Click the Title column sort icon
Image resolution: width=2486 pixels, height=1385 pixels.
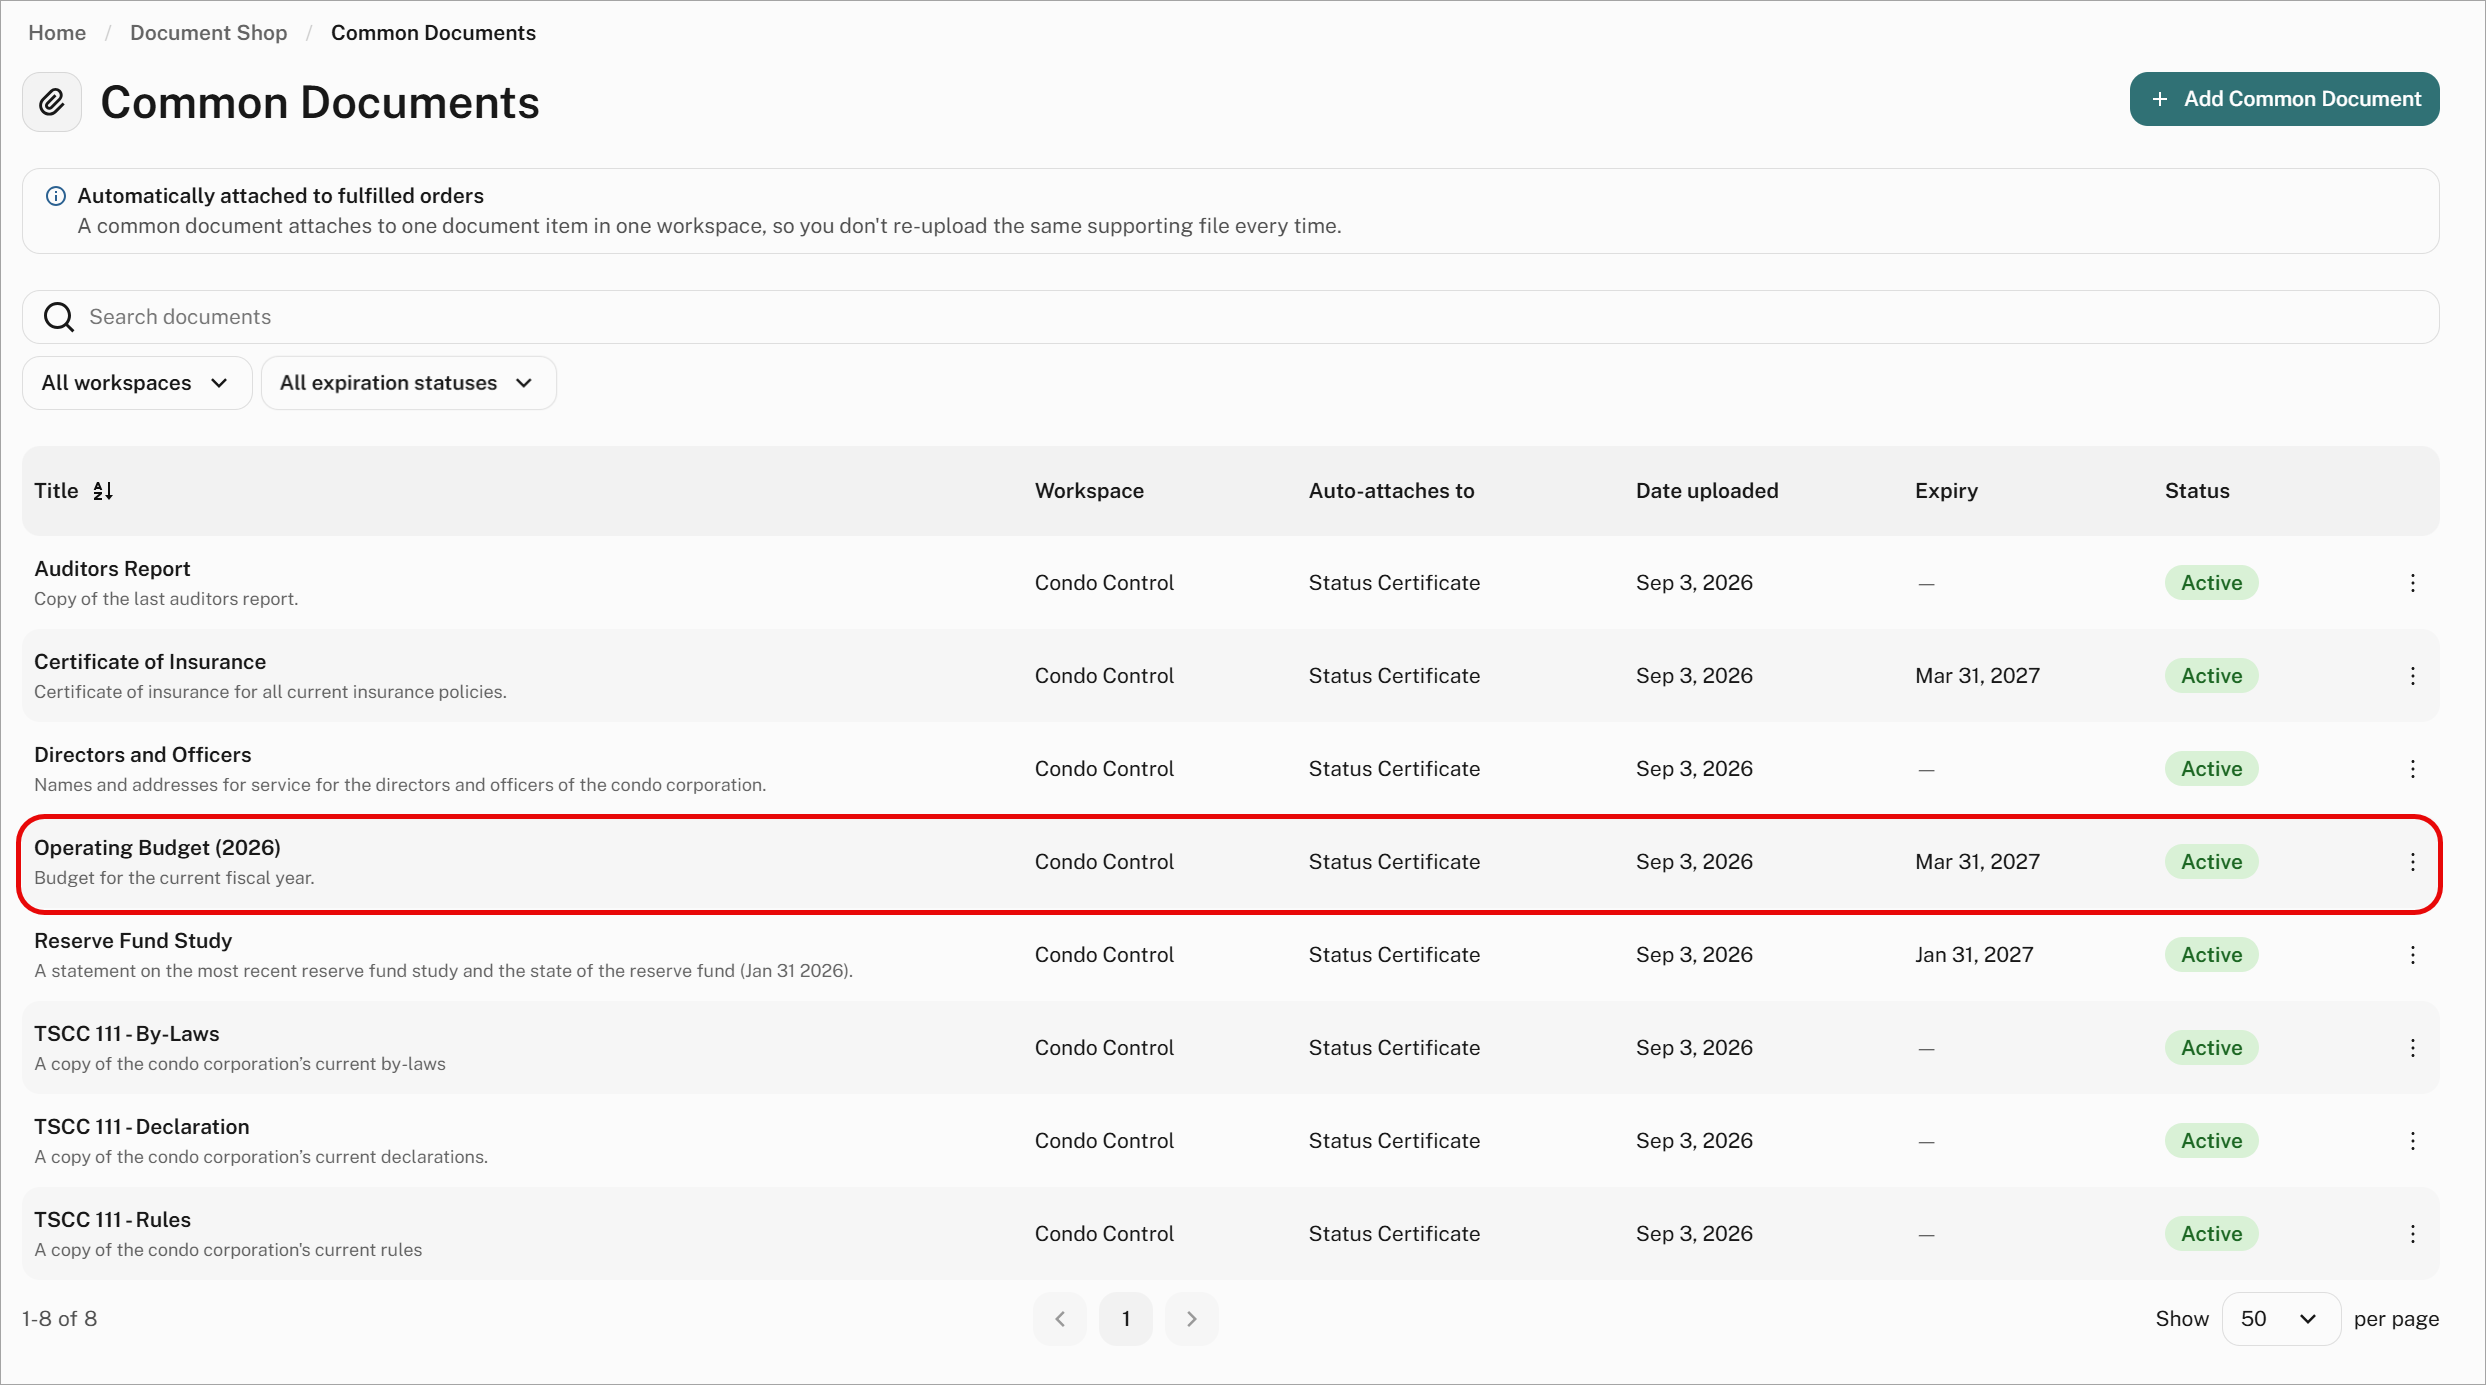coord(103,491)
